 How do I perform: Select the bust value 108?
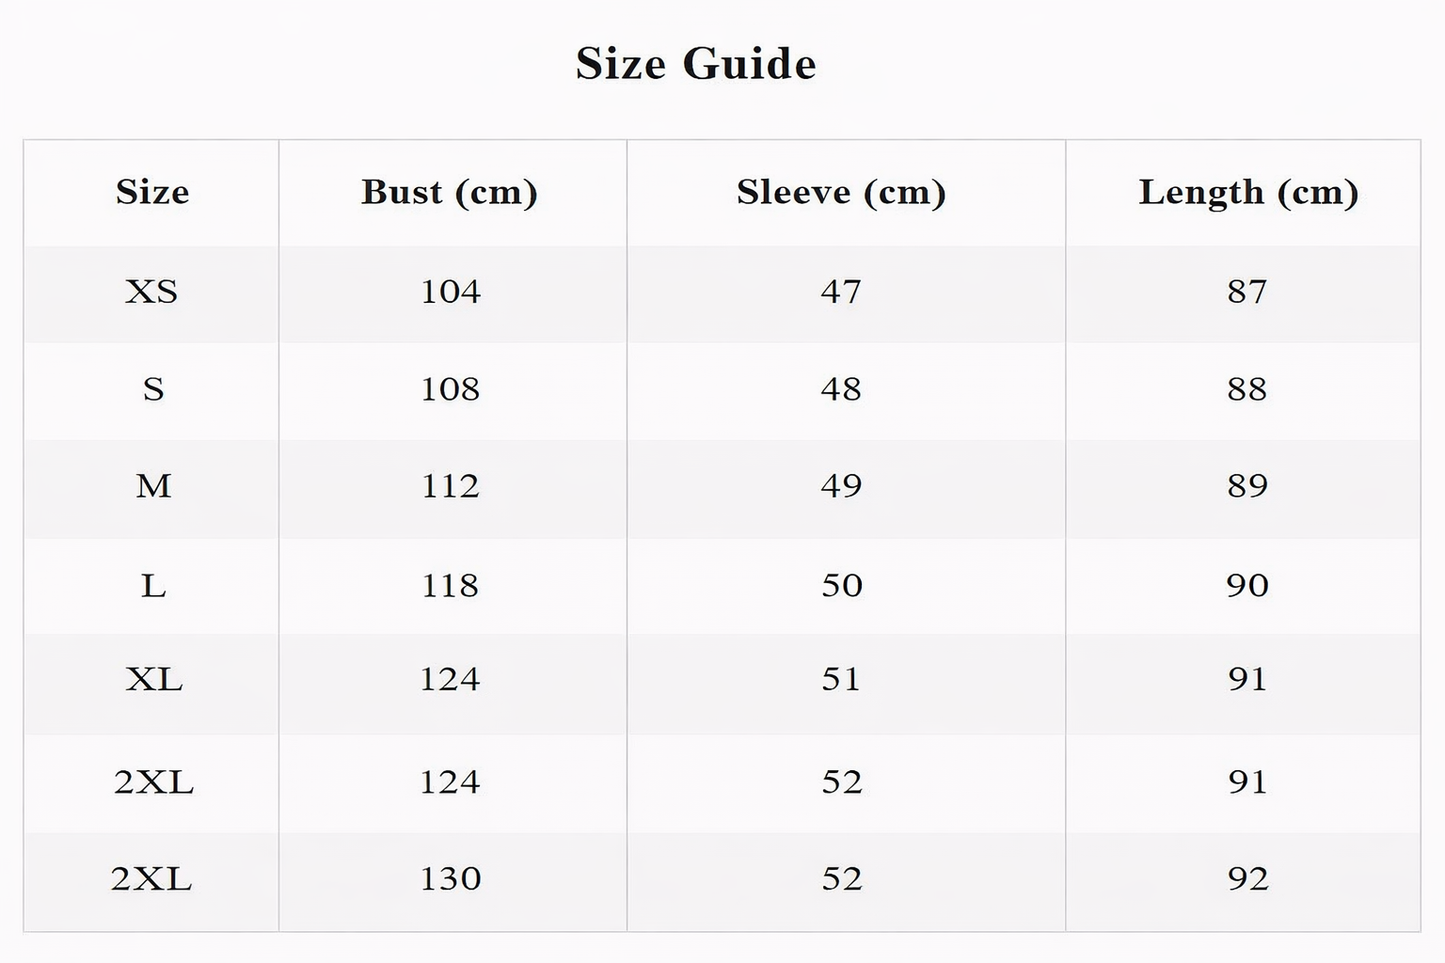point(450,389)
